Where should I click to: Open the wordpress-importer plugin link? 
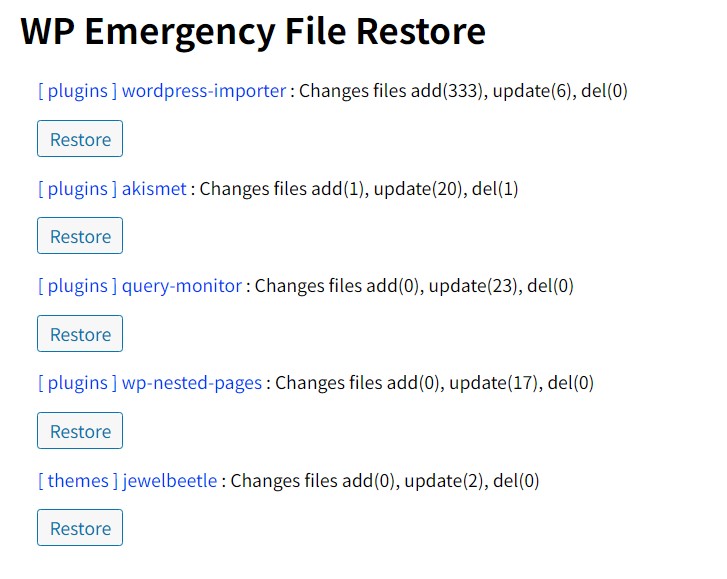204,91
